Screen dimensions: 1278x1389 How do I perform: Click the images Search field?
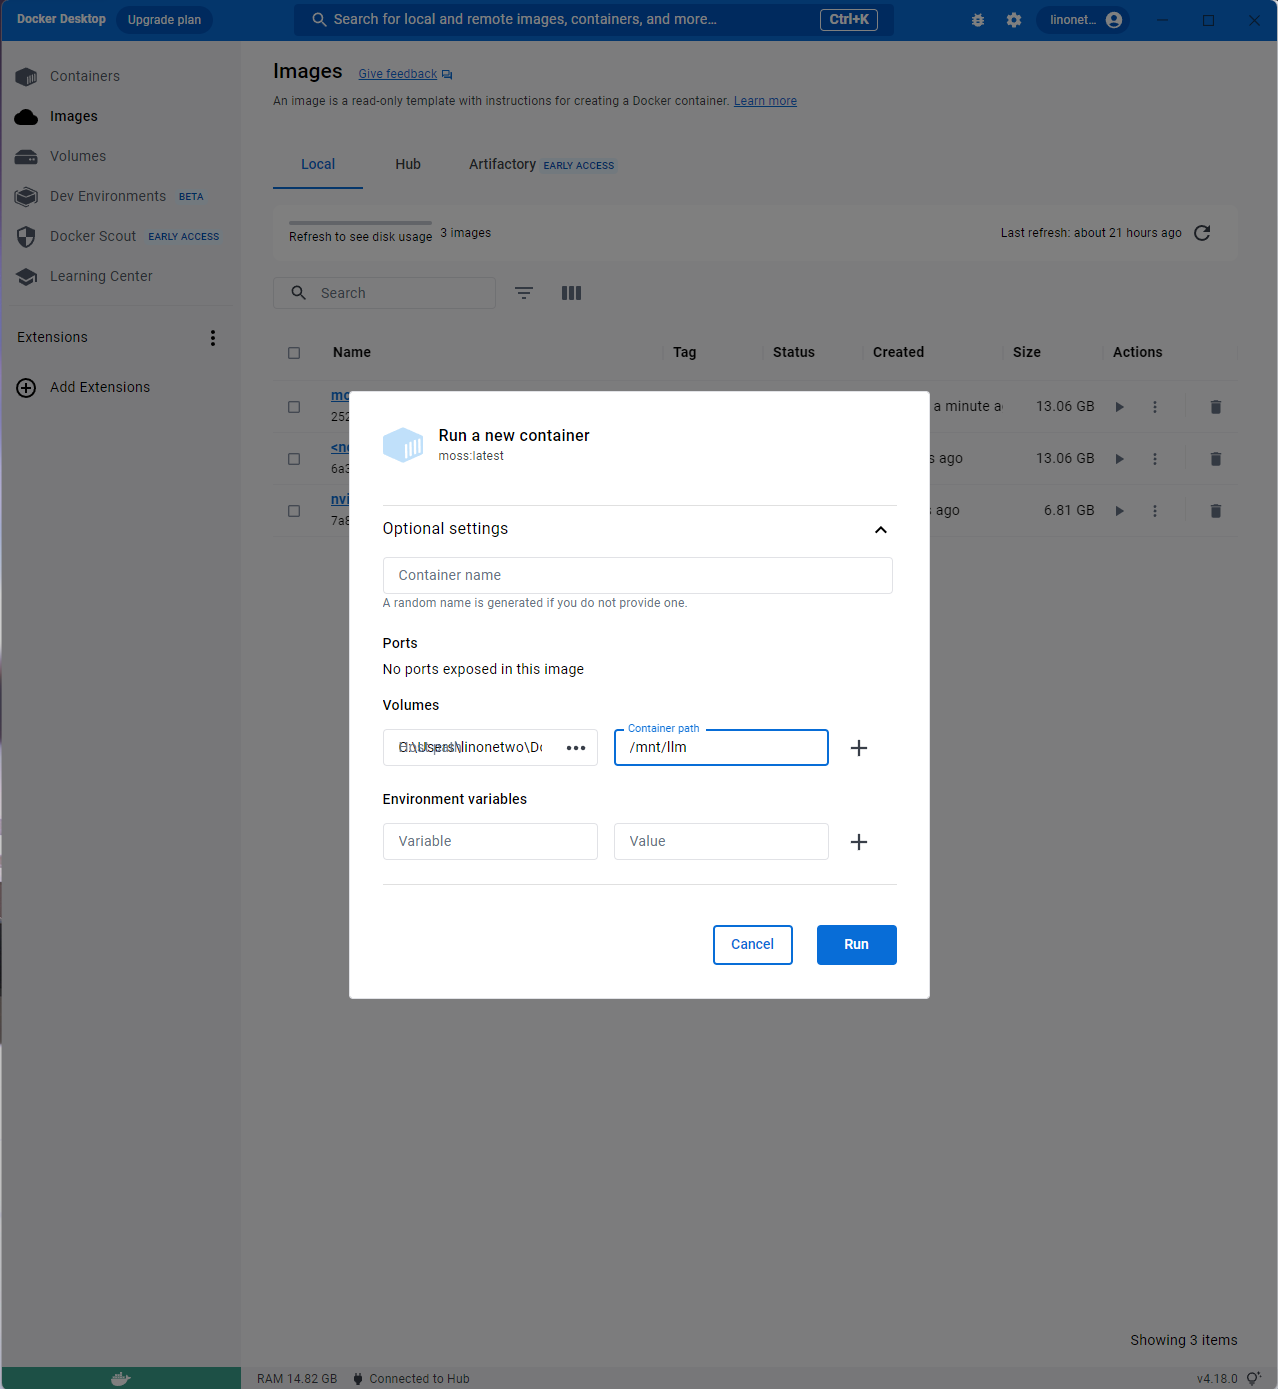click(x=384, y=293)
